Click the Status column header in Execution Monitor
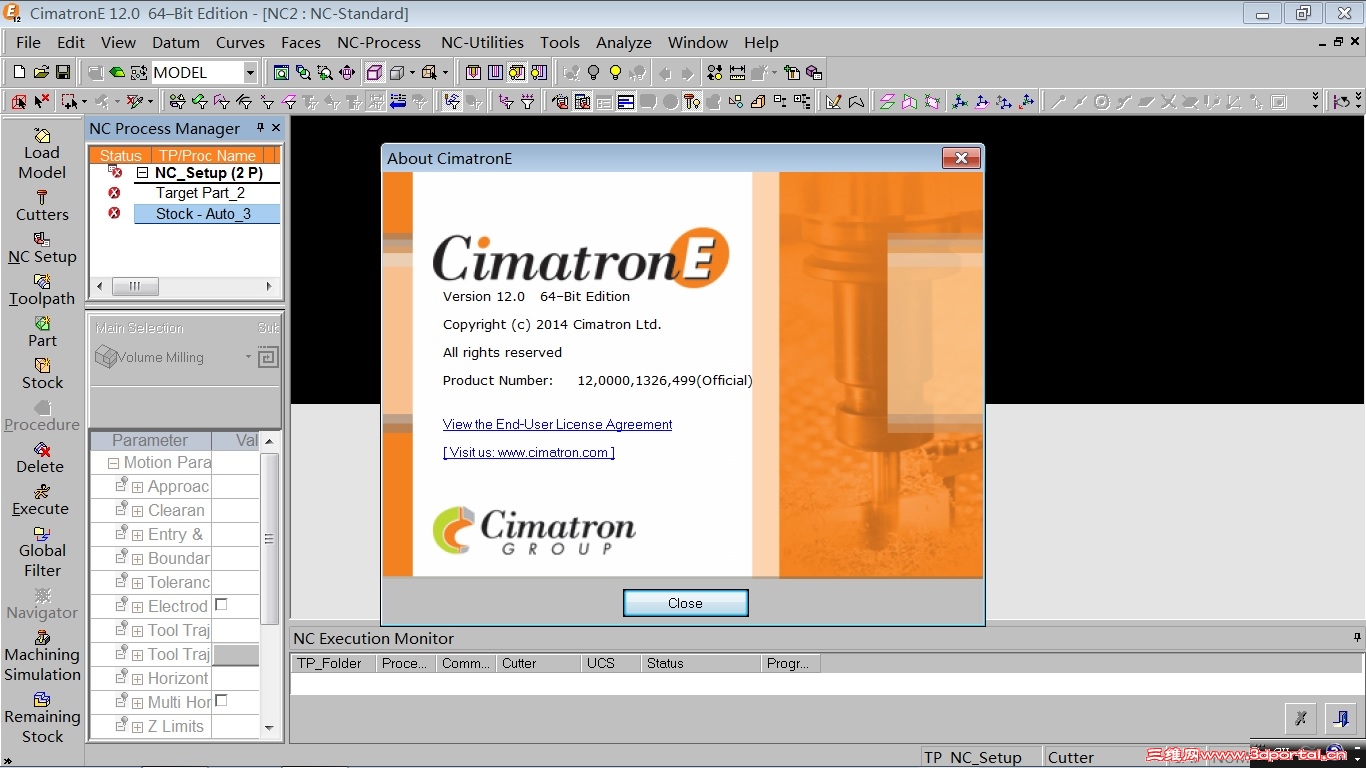1366x768 pixels. point(701,663)
